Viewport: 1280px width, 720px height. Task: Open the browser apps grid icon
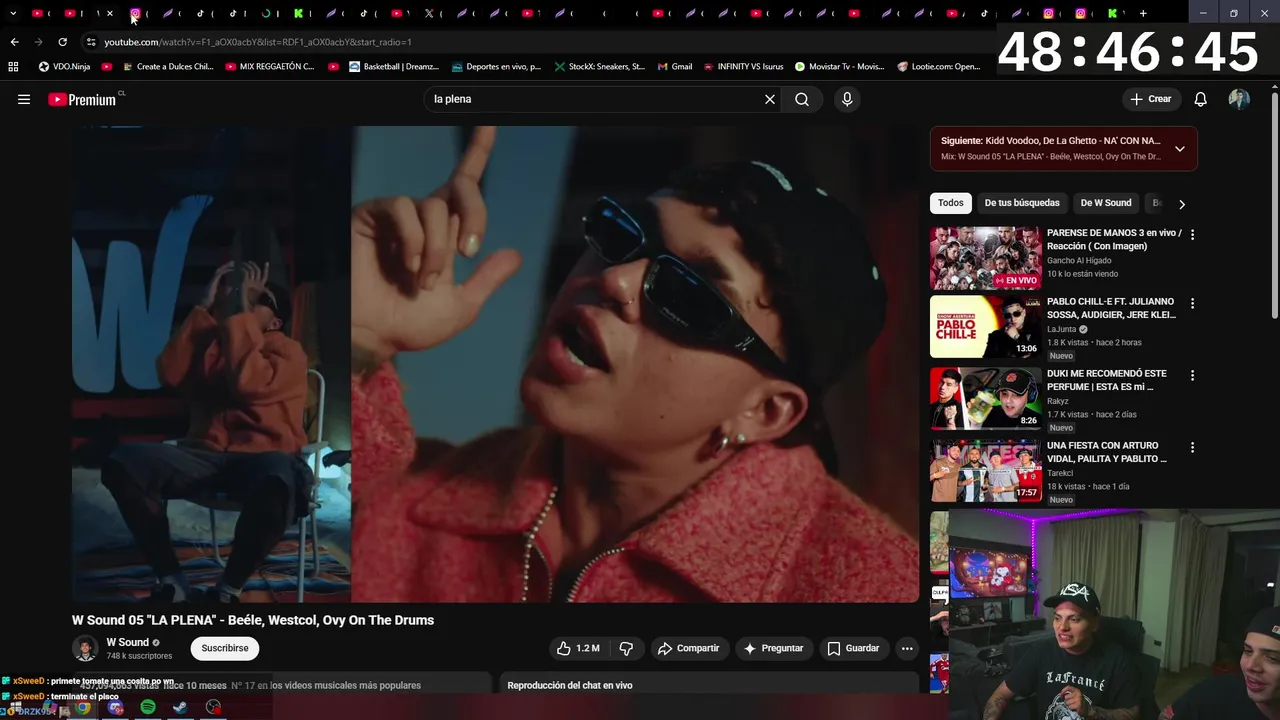[13, 66]
